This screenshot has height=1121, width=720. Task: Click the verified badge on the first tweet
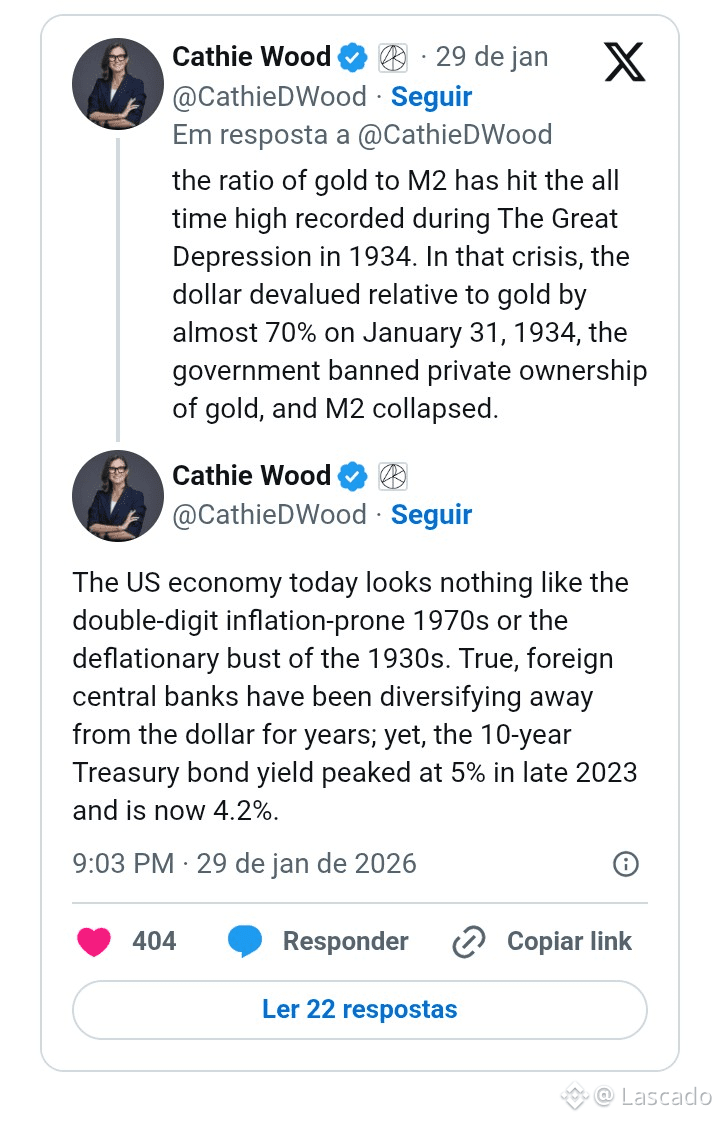tap(351, 57)
